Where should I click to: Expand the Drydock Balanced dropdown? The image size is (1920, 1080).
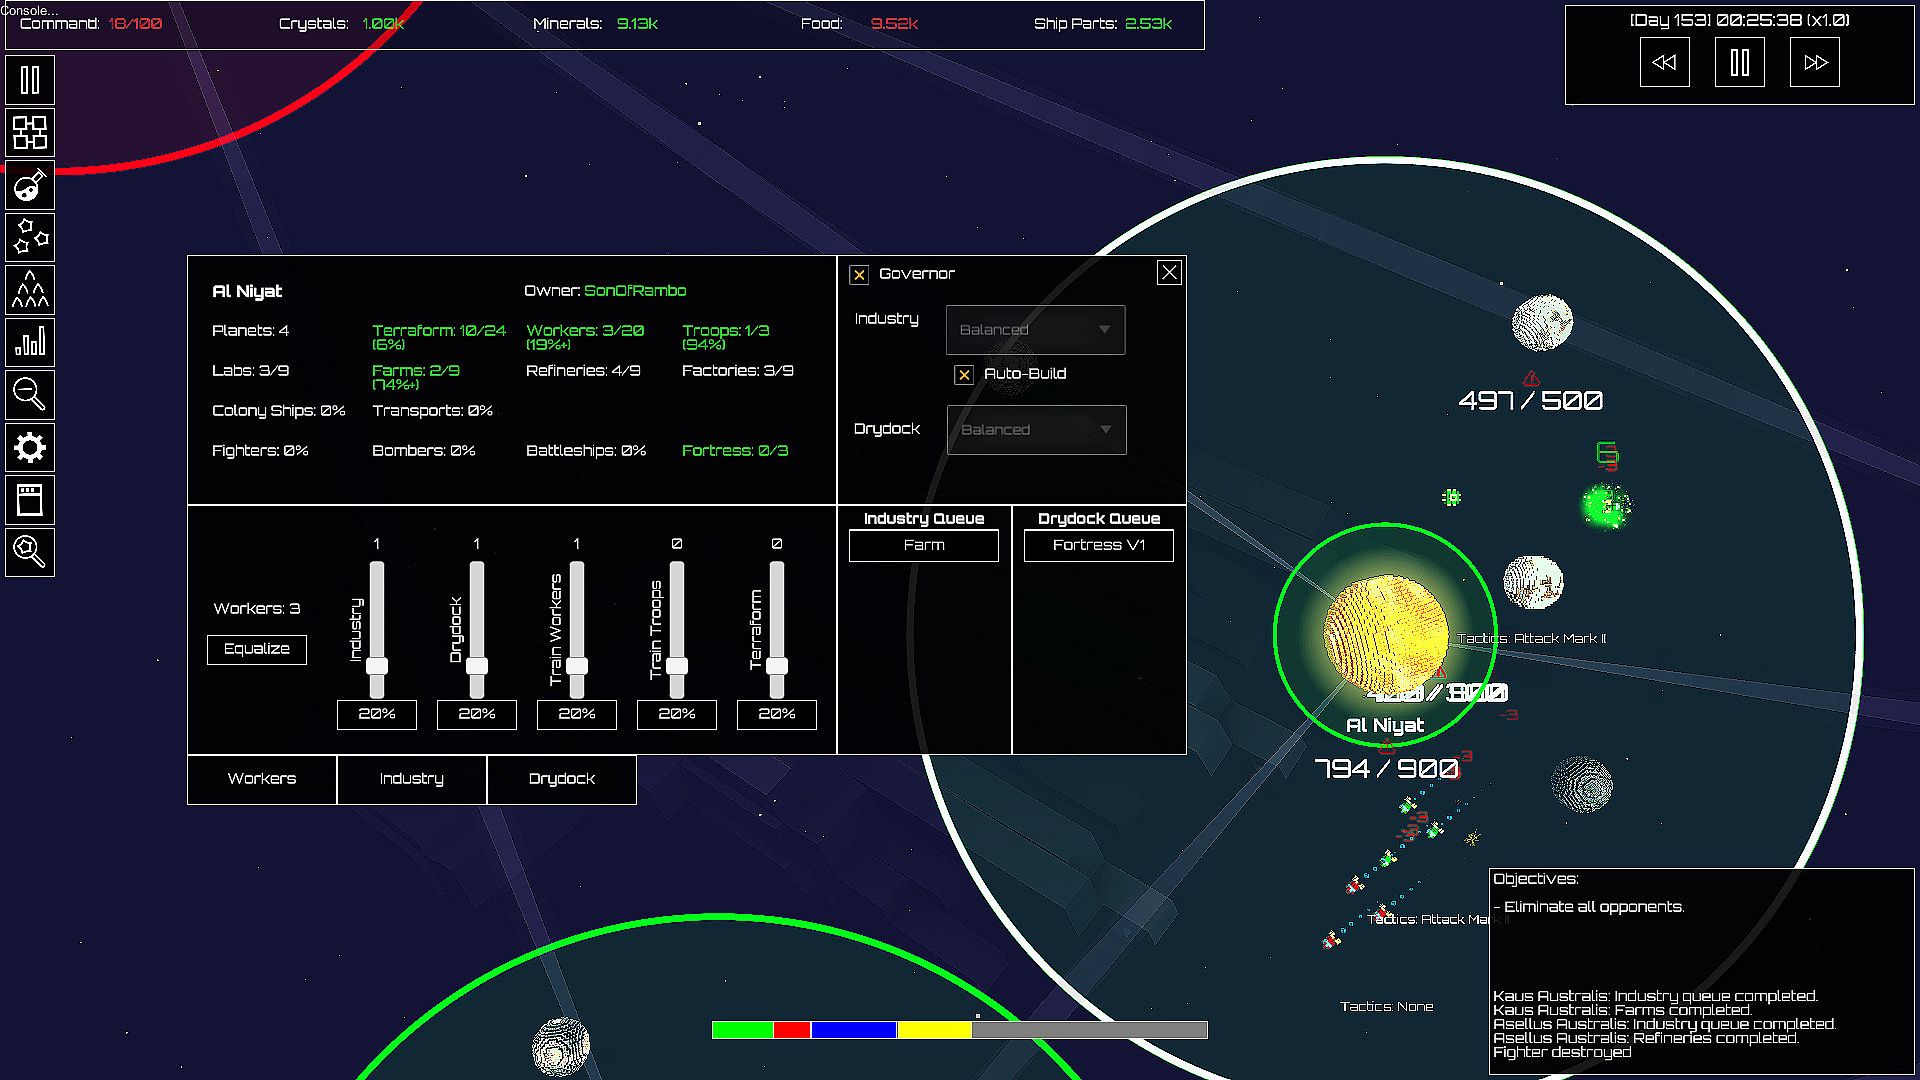[1036, 430]
